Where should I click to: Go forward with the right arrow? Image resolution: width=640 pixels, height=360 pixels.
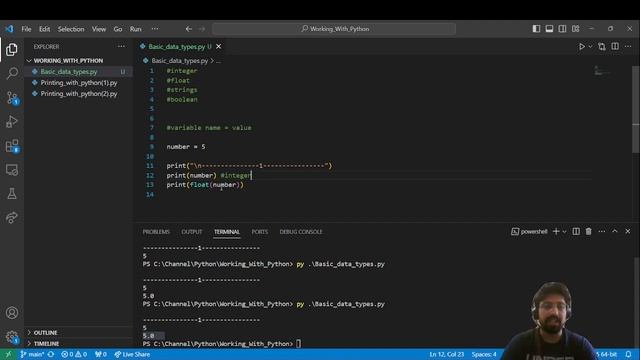(x=202, y=29)
